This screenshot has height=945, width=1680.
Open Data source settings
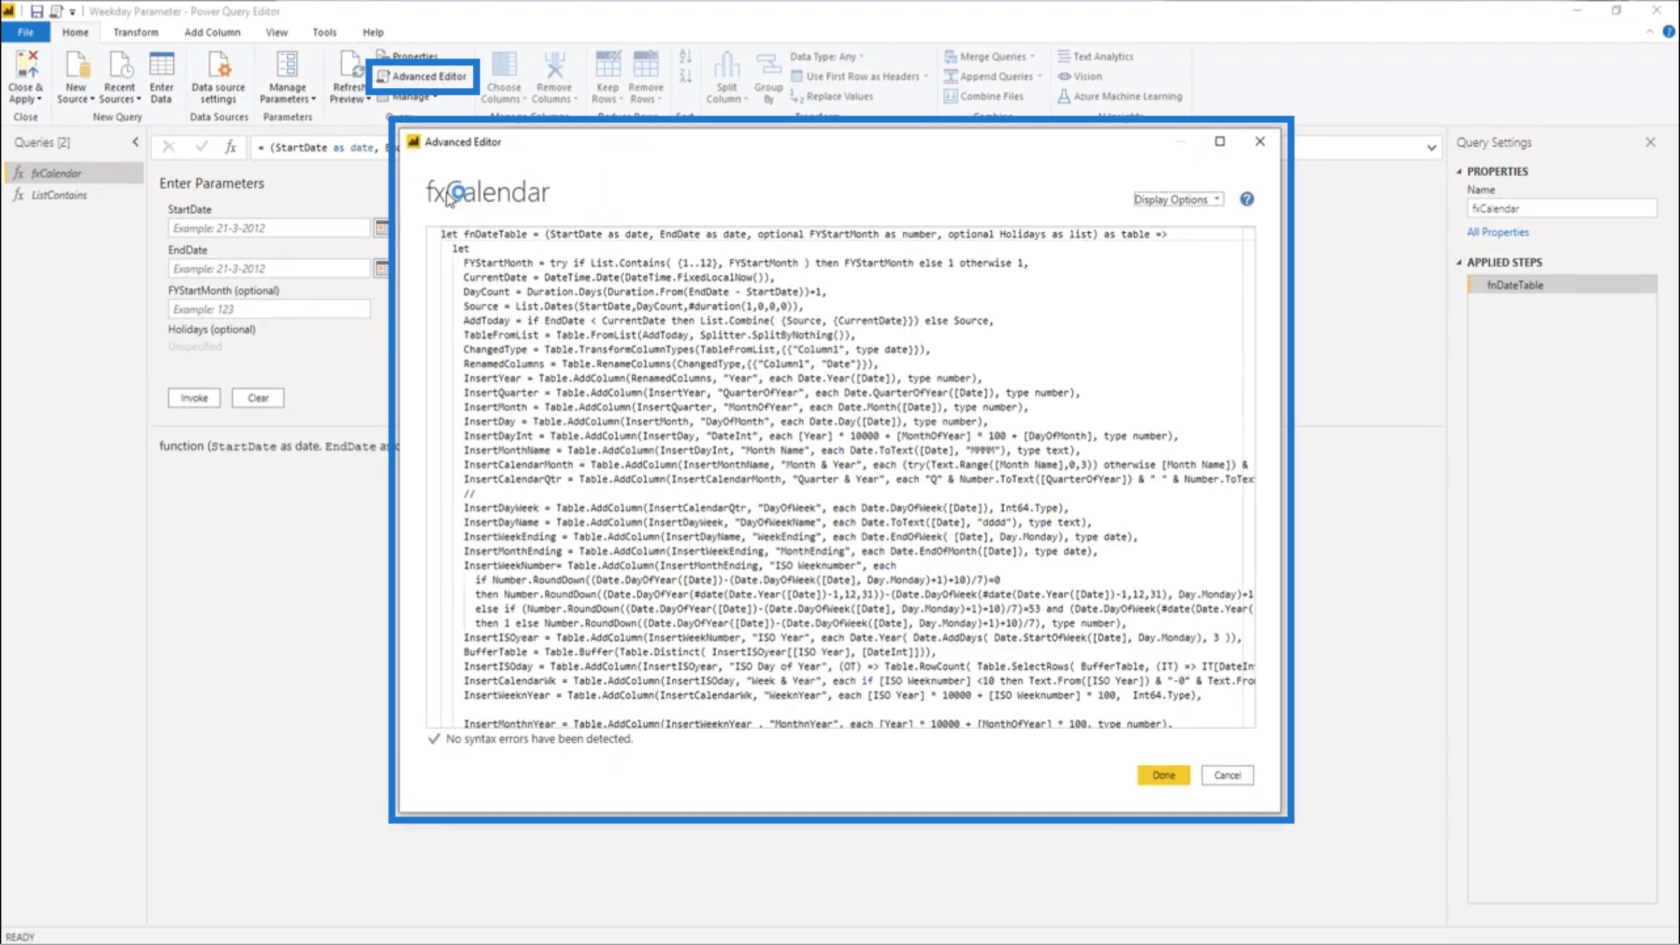click(x=218, y=78)
